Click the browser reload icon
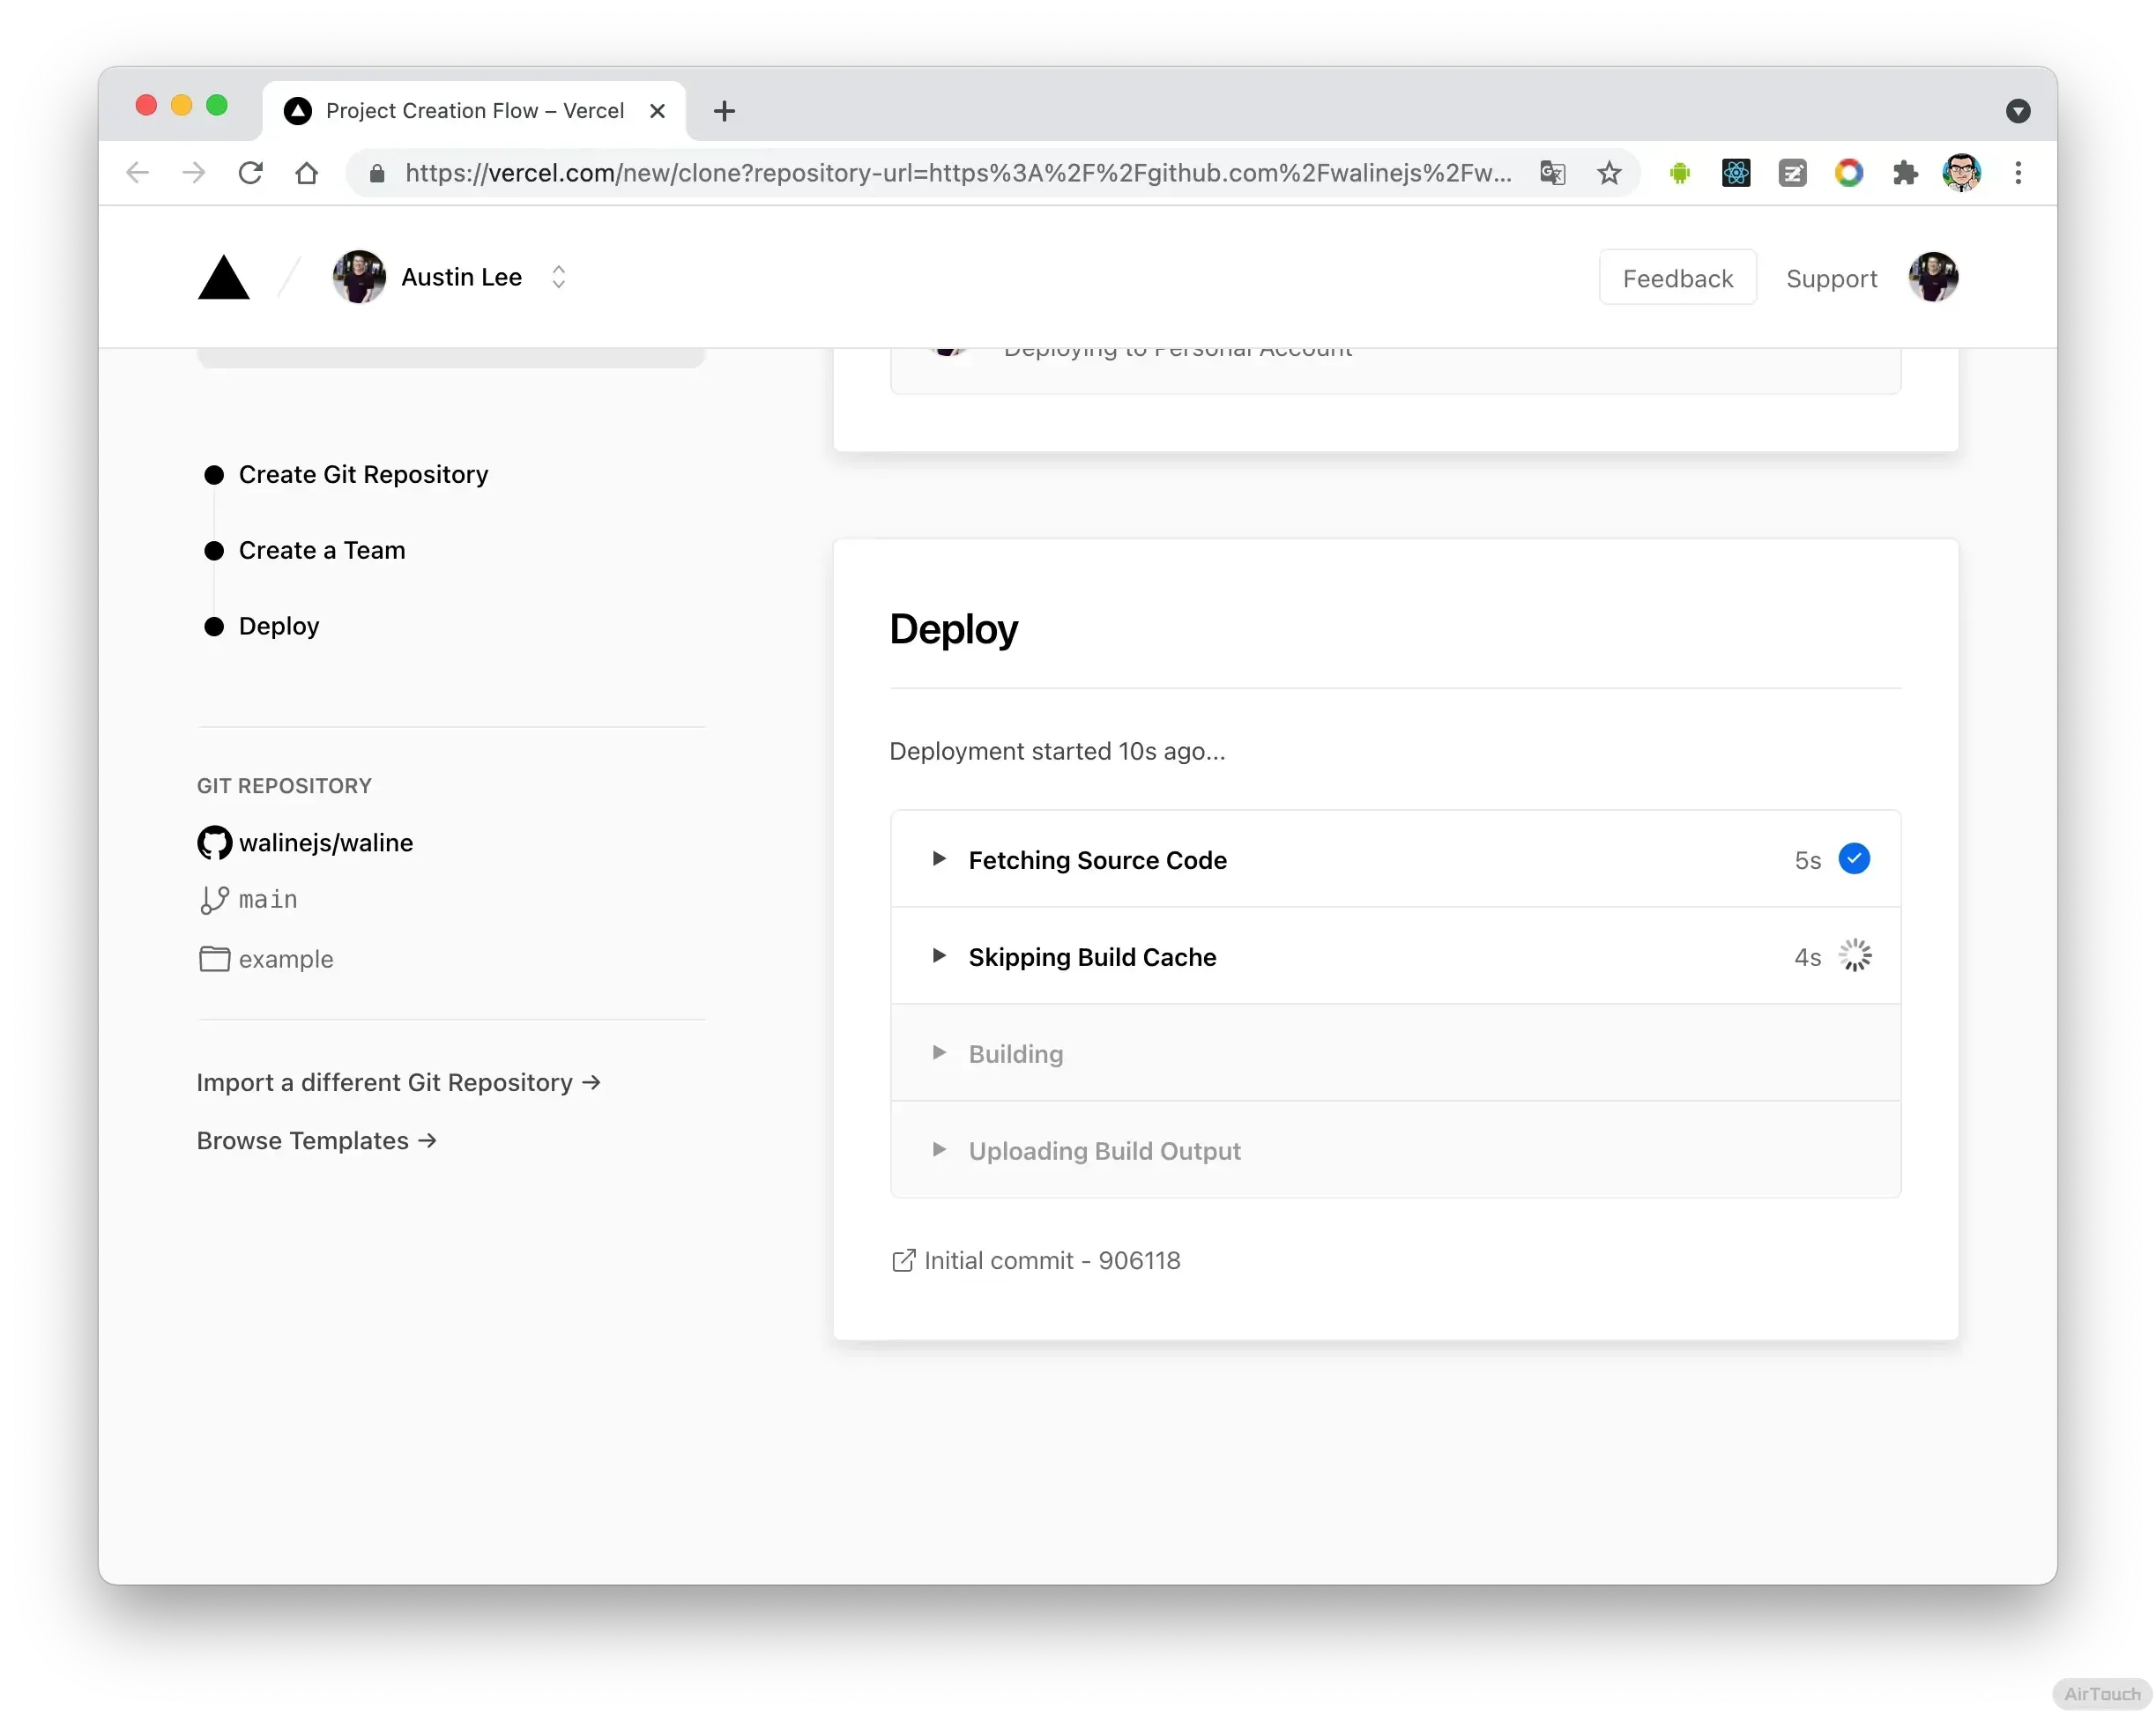 (250, 173)
